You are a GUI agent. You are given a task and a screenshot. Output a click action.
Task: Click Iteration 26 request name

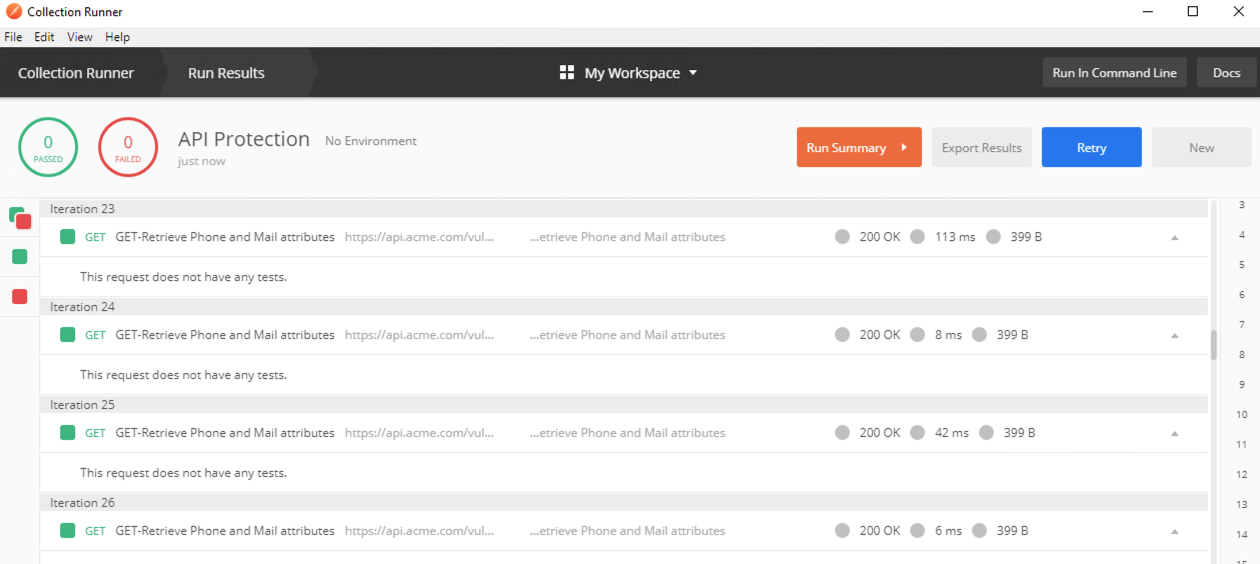tap(225, 531)
